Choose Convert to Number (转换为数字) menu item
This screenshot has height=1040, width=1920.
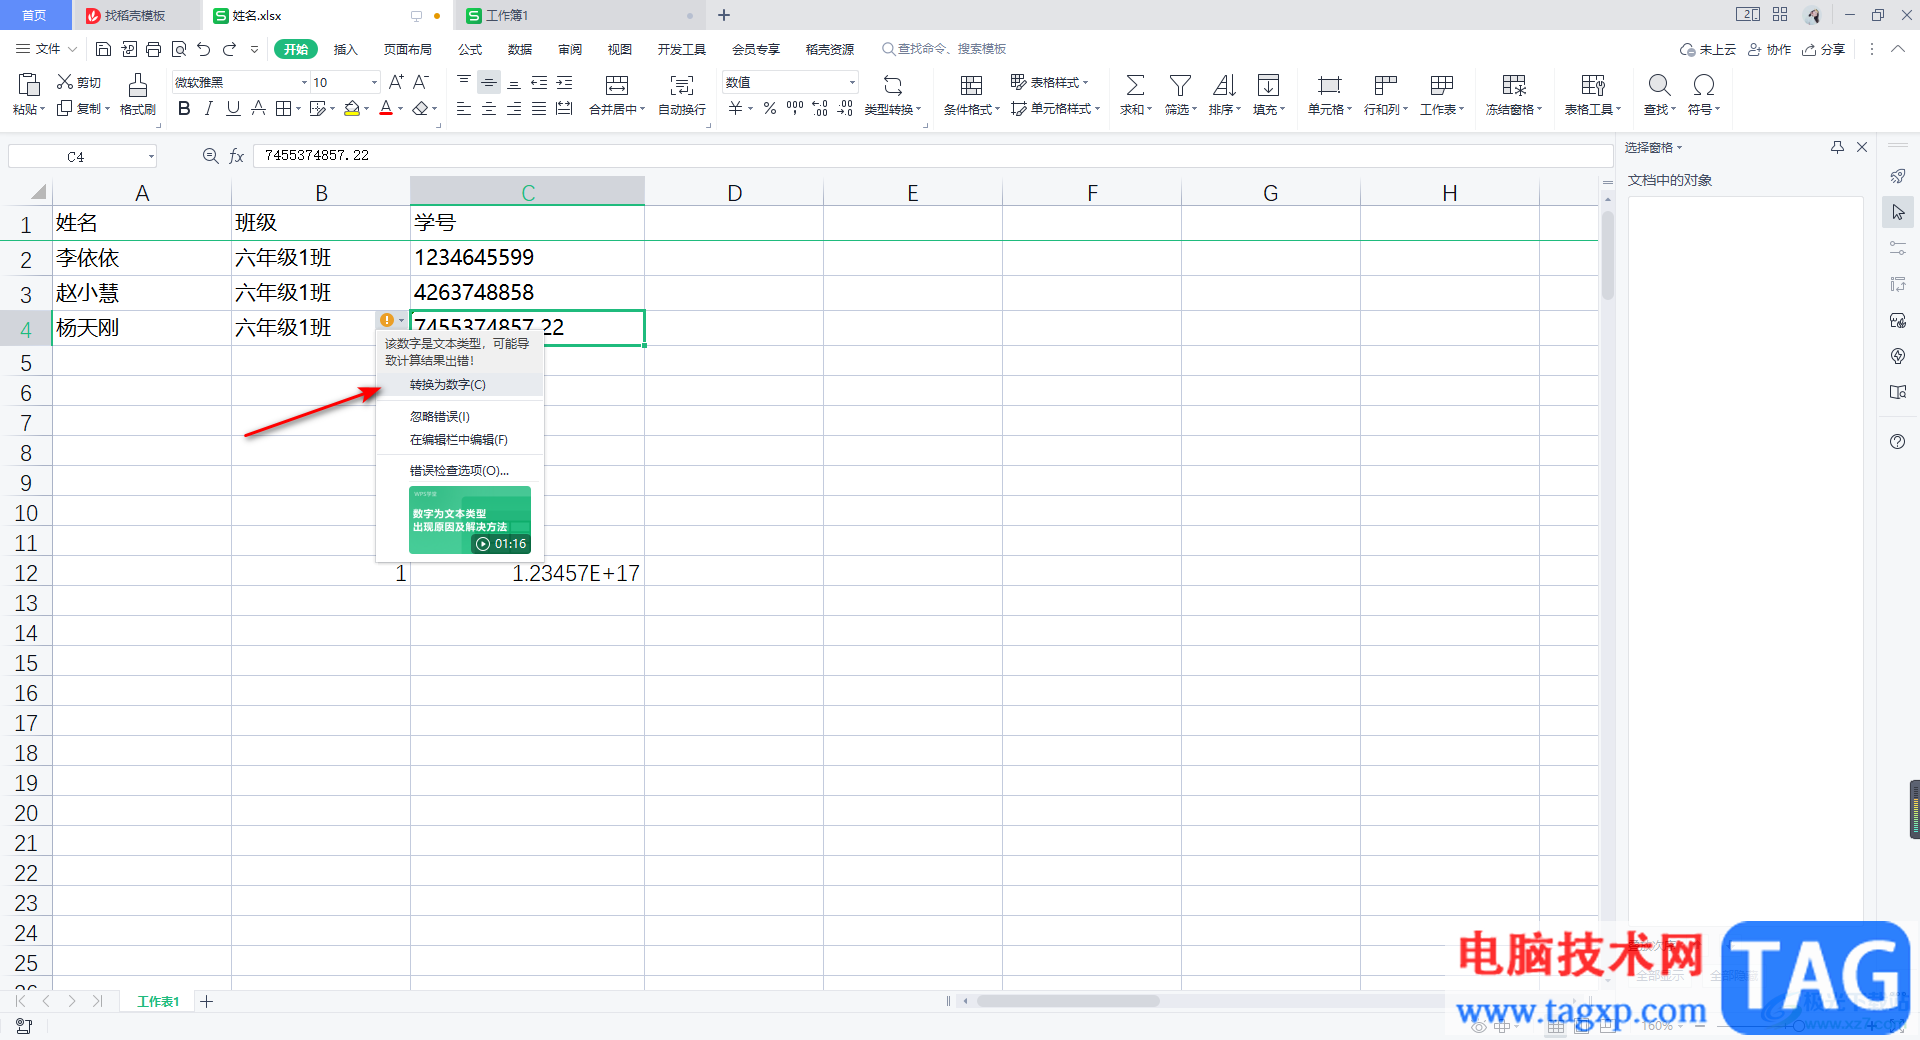coord(460,385)
